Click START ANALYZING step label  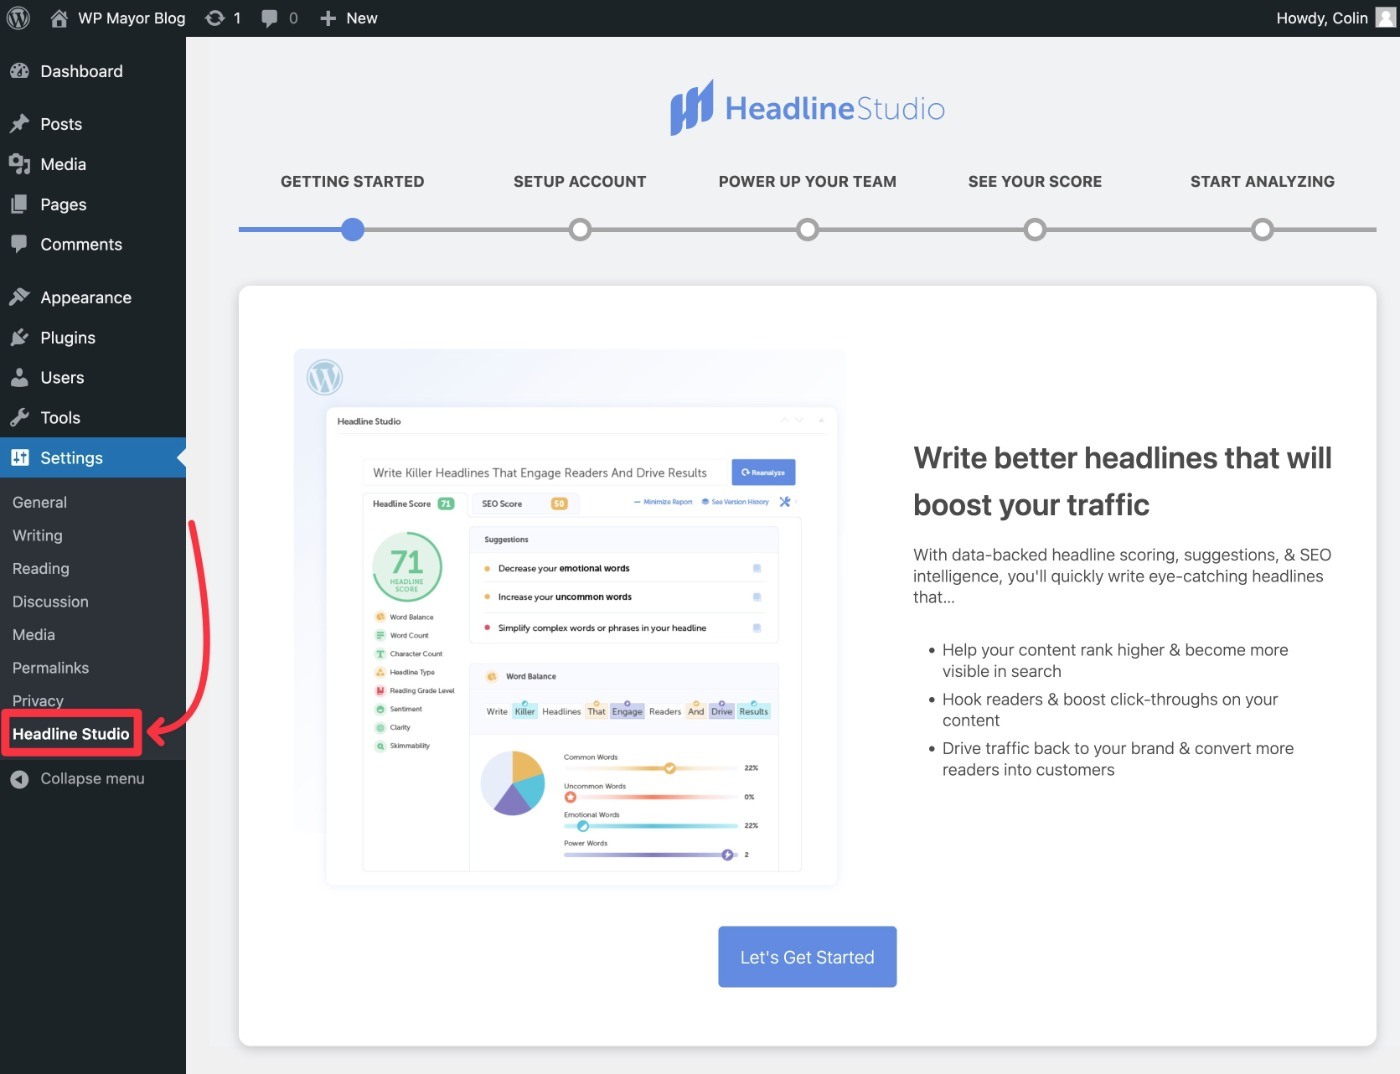pos(1262,181)
